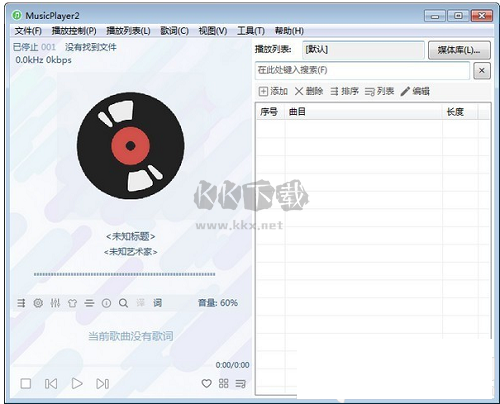Toggle lyric translation 译 icon
The width and height of the screenshot is (500, 404).
click(140, 303)
